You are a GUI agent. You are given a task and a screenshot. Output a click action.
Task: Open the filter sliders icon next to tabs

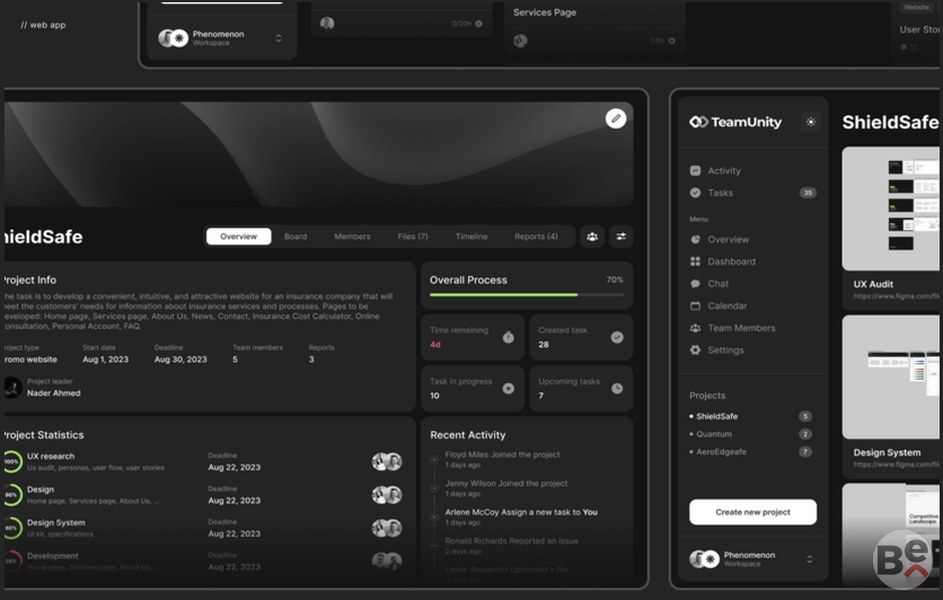point(621,237)
